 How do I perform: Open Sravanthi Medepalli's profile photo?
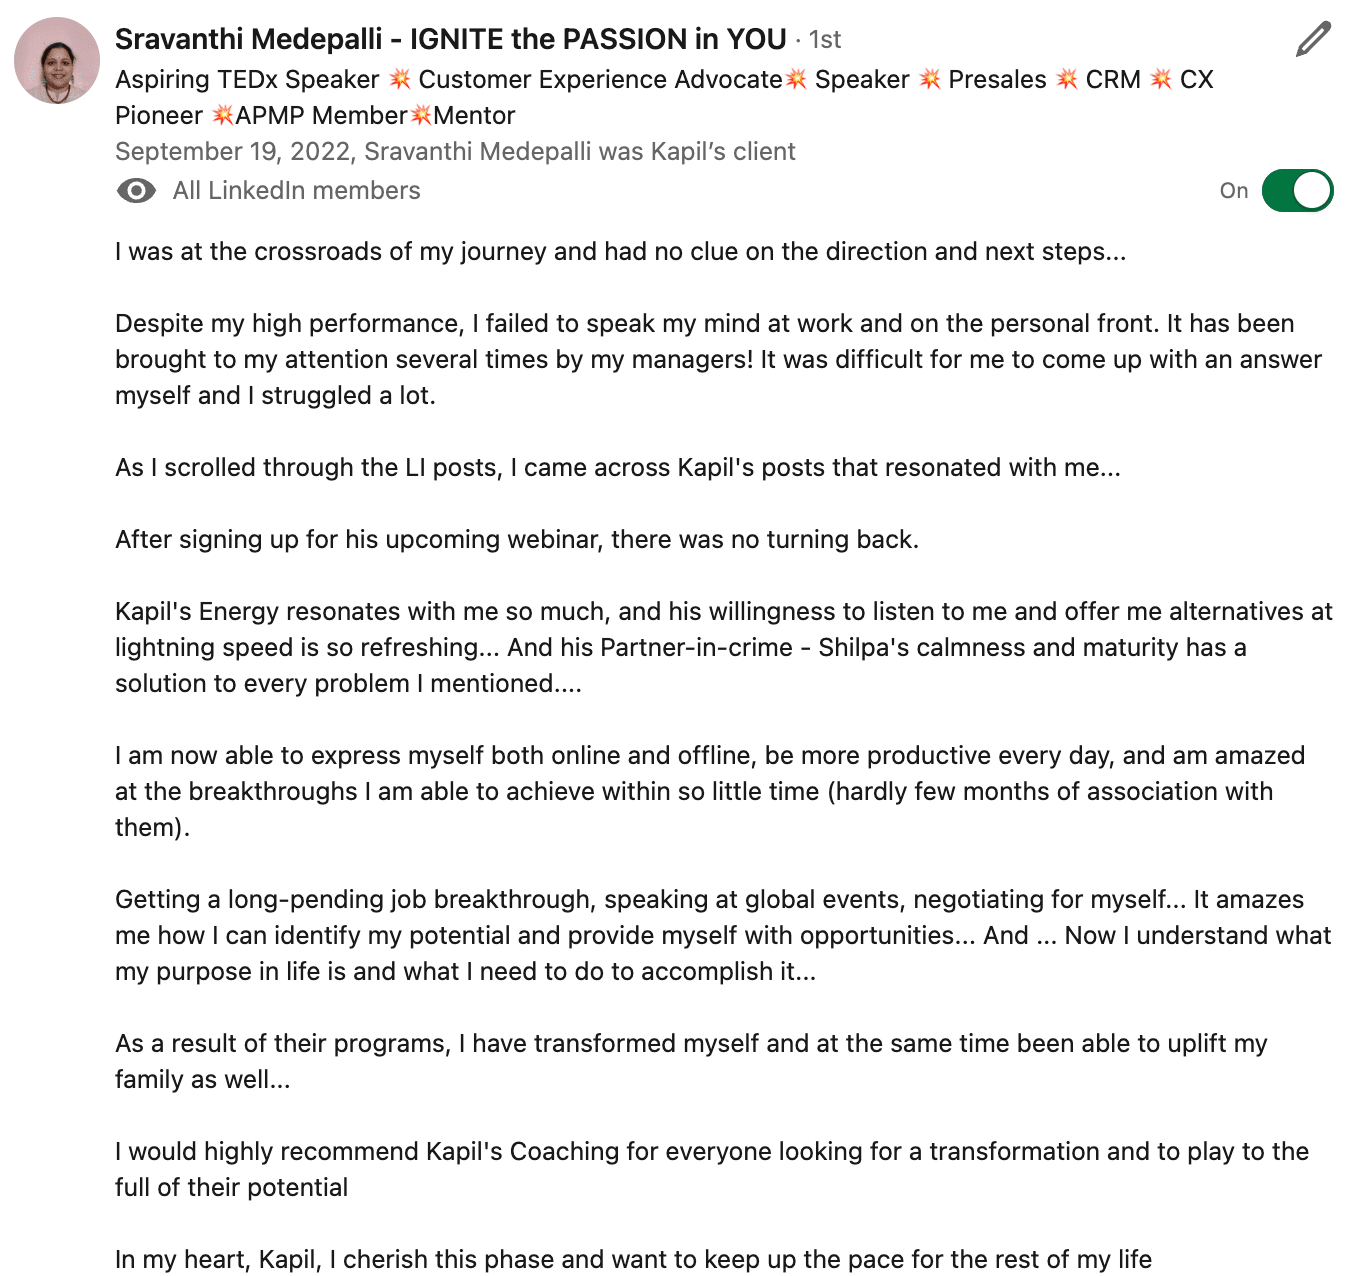(x=57, y=60)
